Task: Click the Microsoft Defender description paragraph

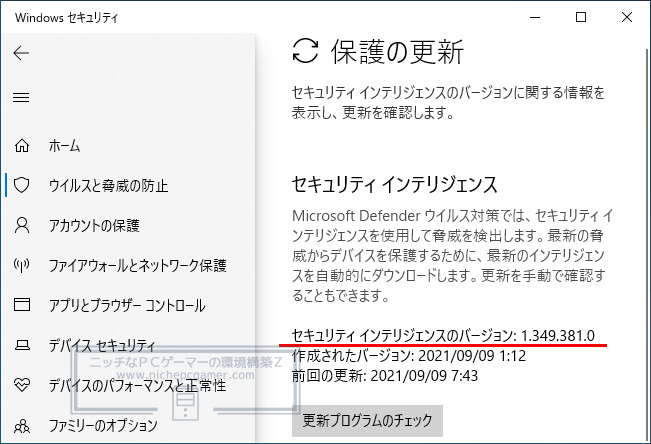Action: (x=453, y=255)
